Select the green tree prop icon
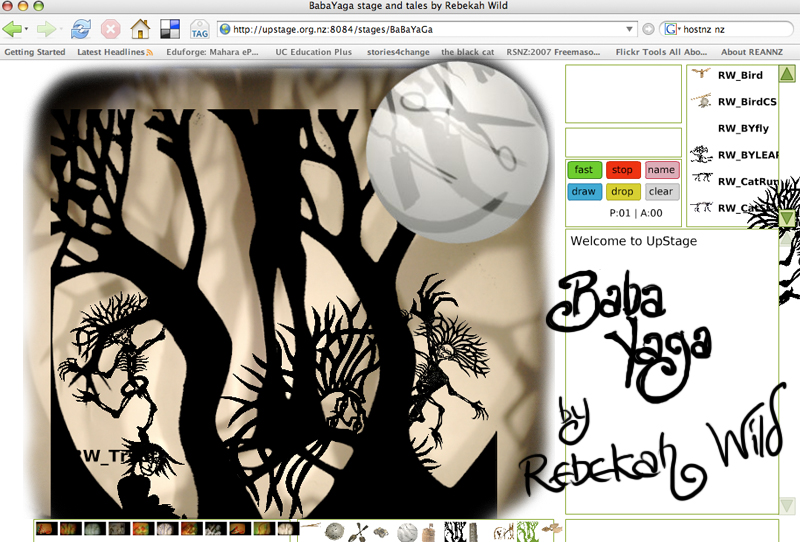The height and width of the screenshot is (542, 800). [528, 532]
